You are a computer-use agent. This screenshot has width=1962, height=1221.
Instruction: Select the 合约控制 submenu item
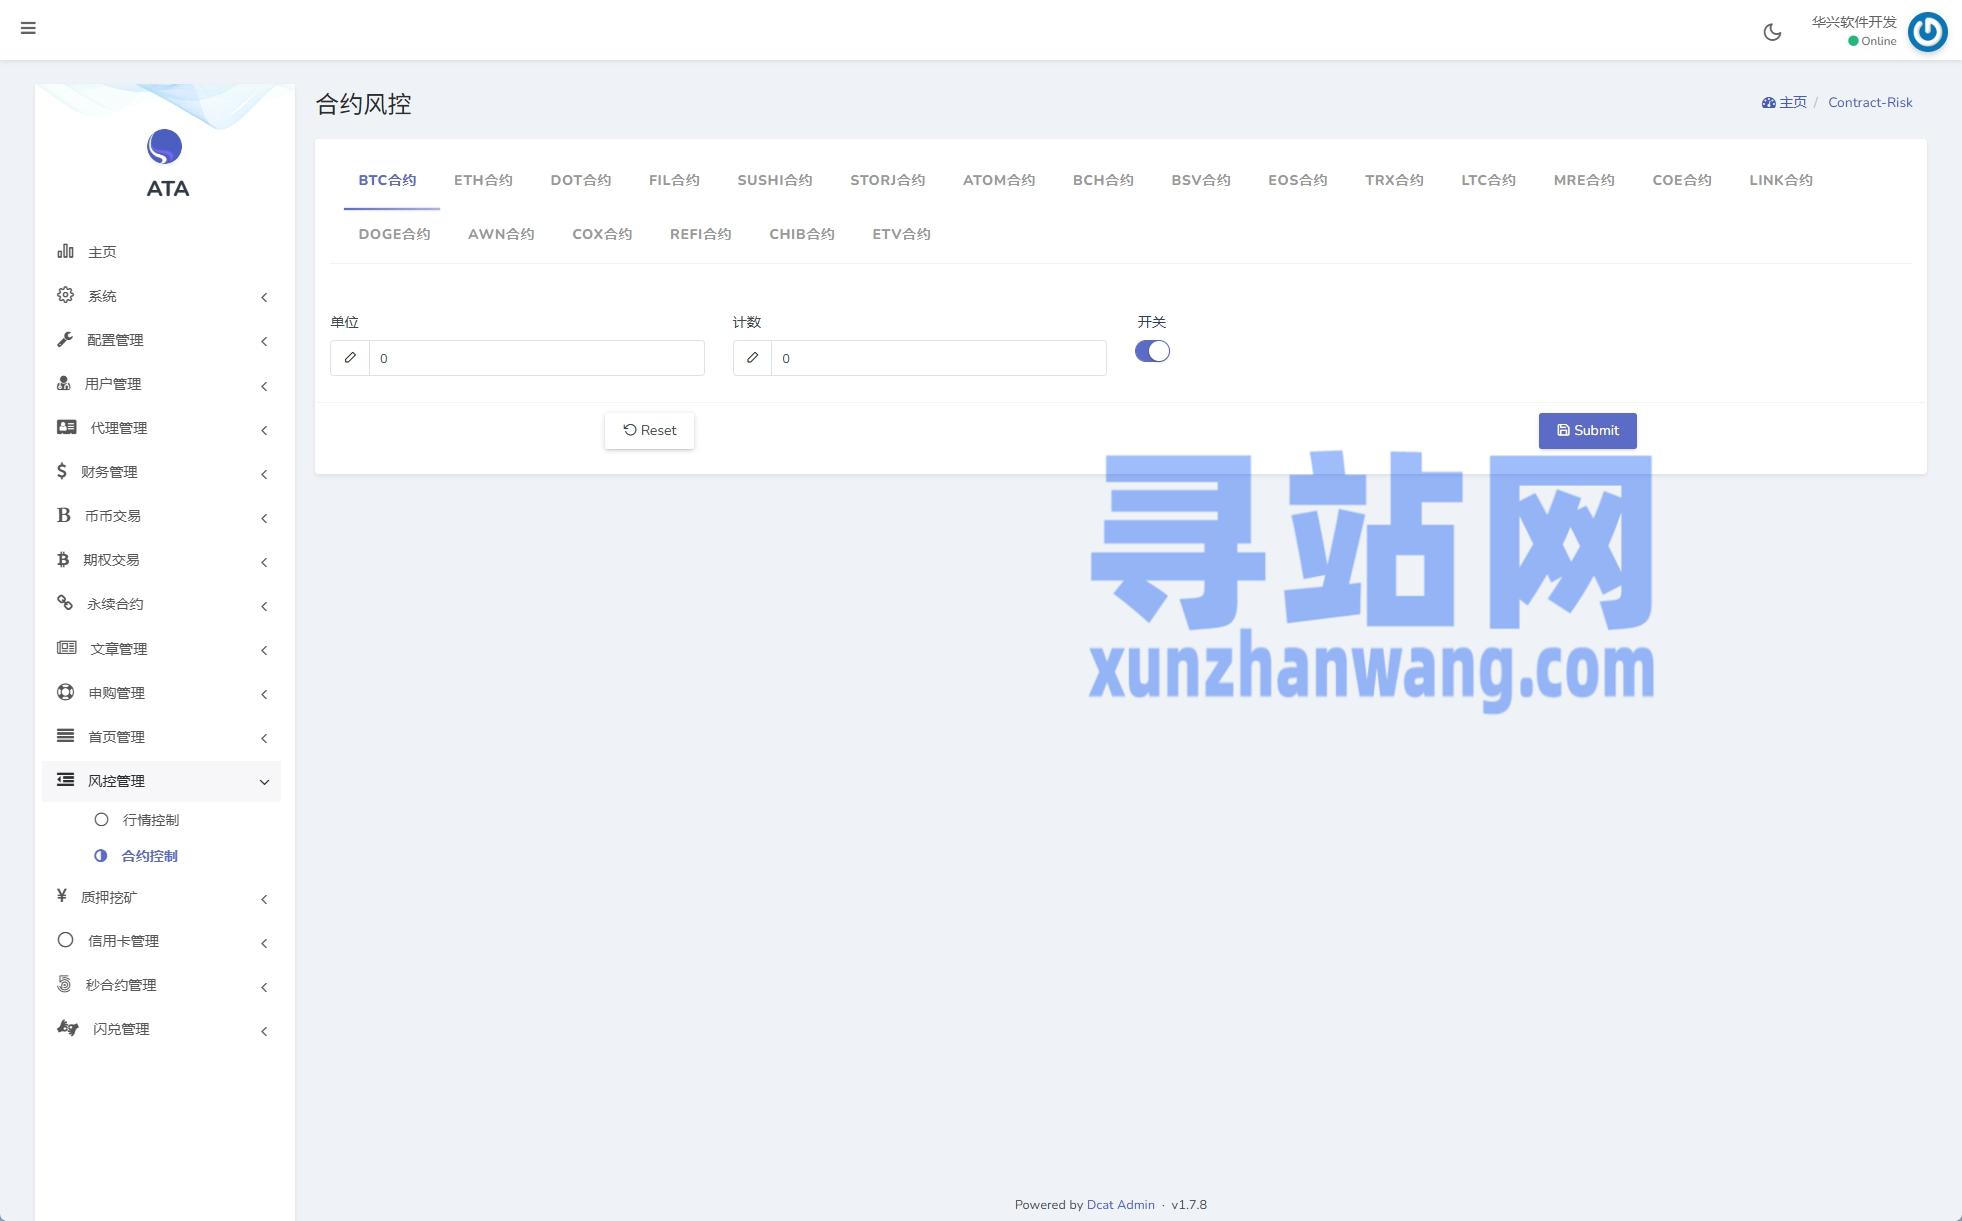point(149,856)
